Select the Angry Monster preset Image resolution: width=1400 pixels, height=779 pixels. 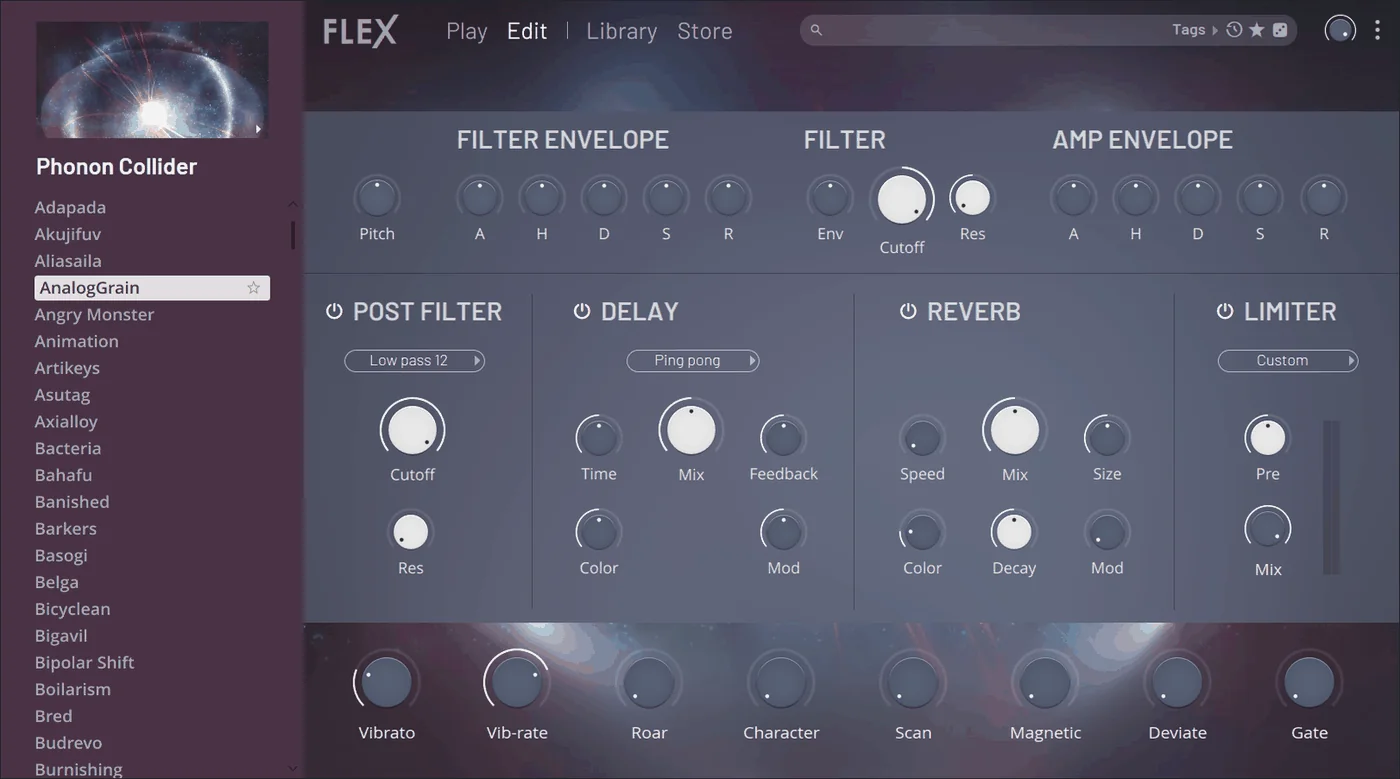[x=94, y=315]
